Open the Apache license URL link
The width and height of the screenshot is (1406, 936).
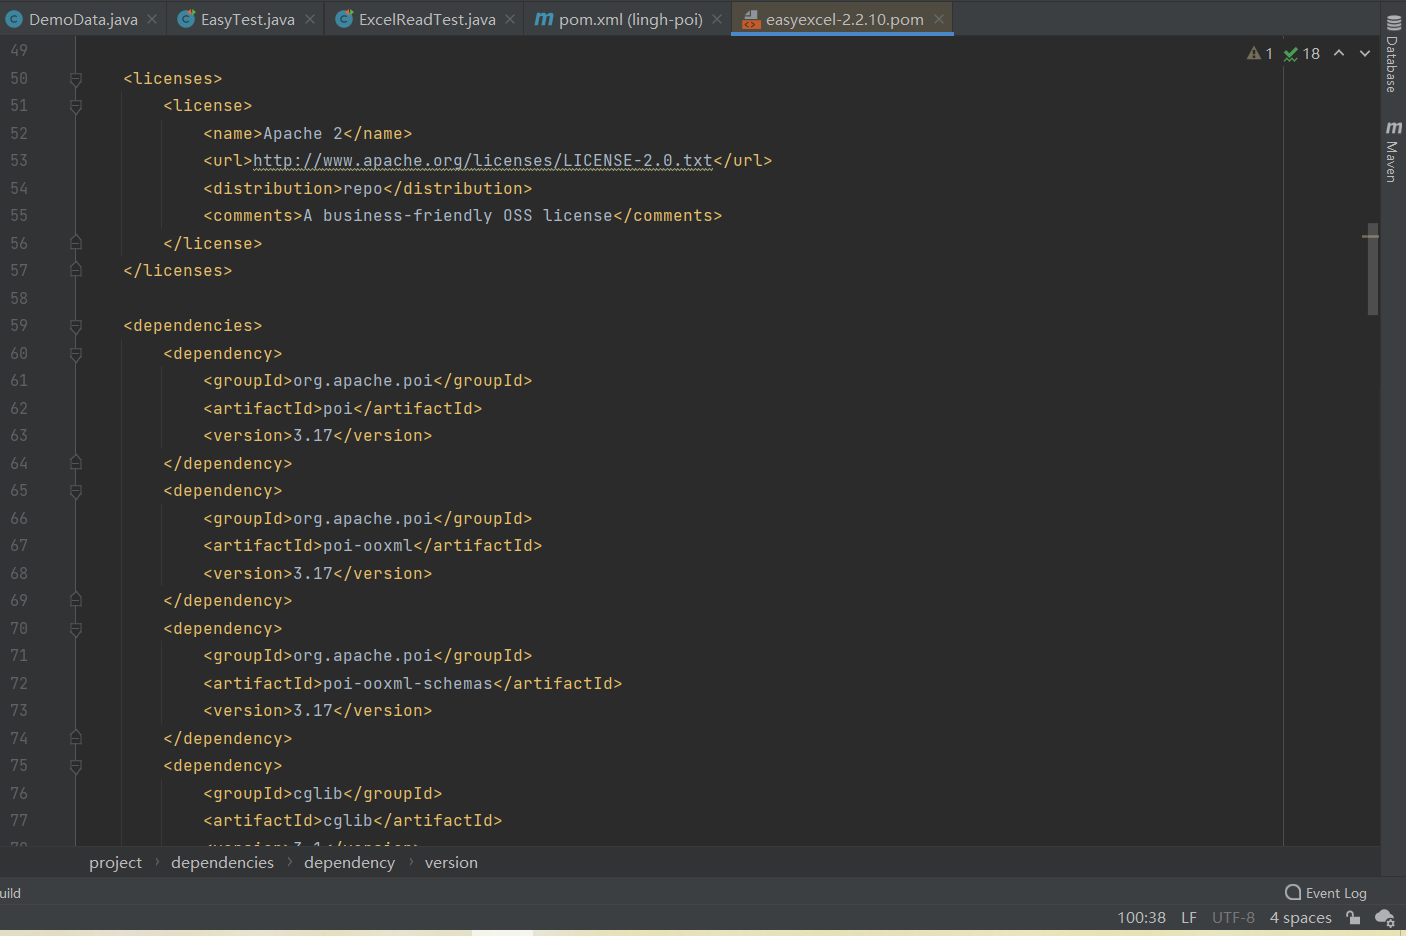coord(483,161)
